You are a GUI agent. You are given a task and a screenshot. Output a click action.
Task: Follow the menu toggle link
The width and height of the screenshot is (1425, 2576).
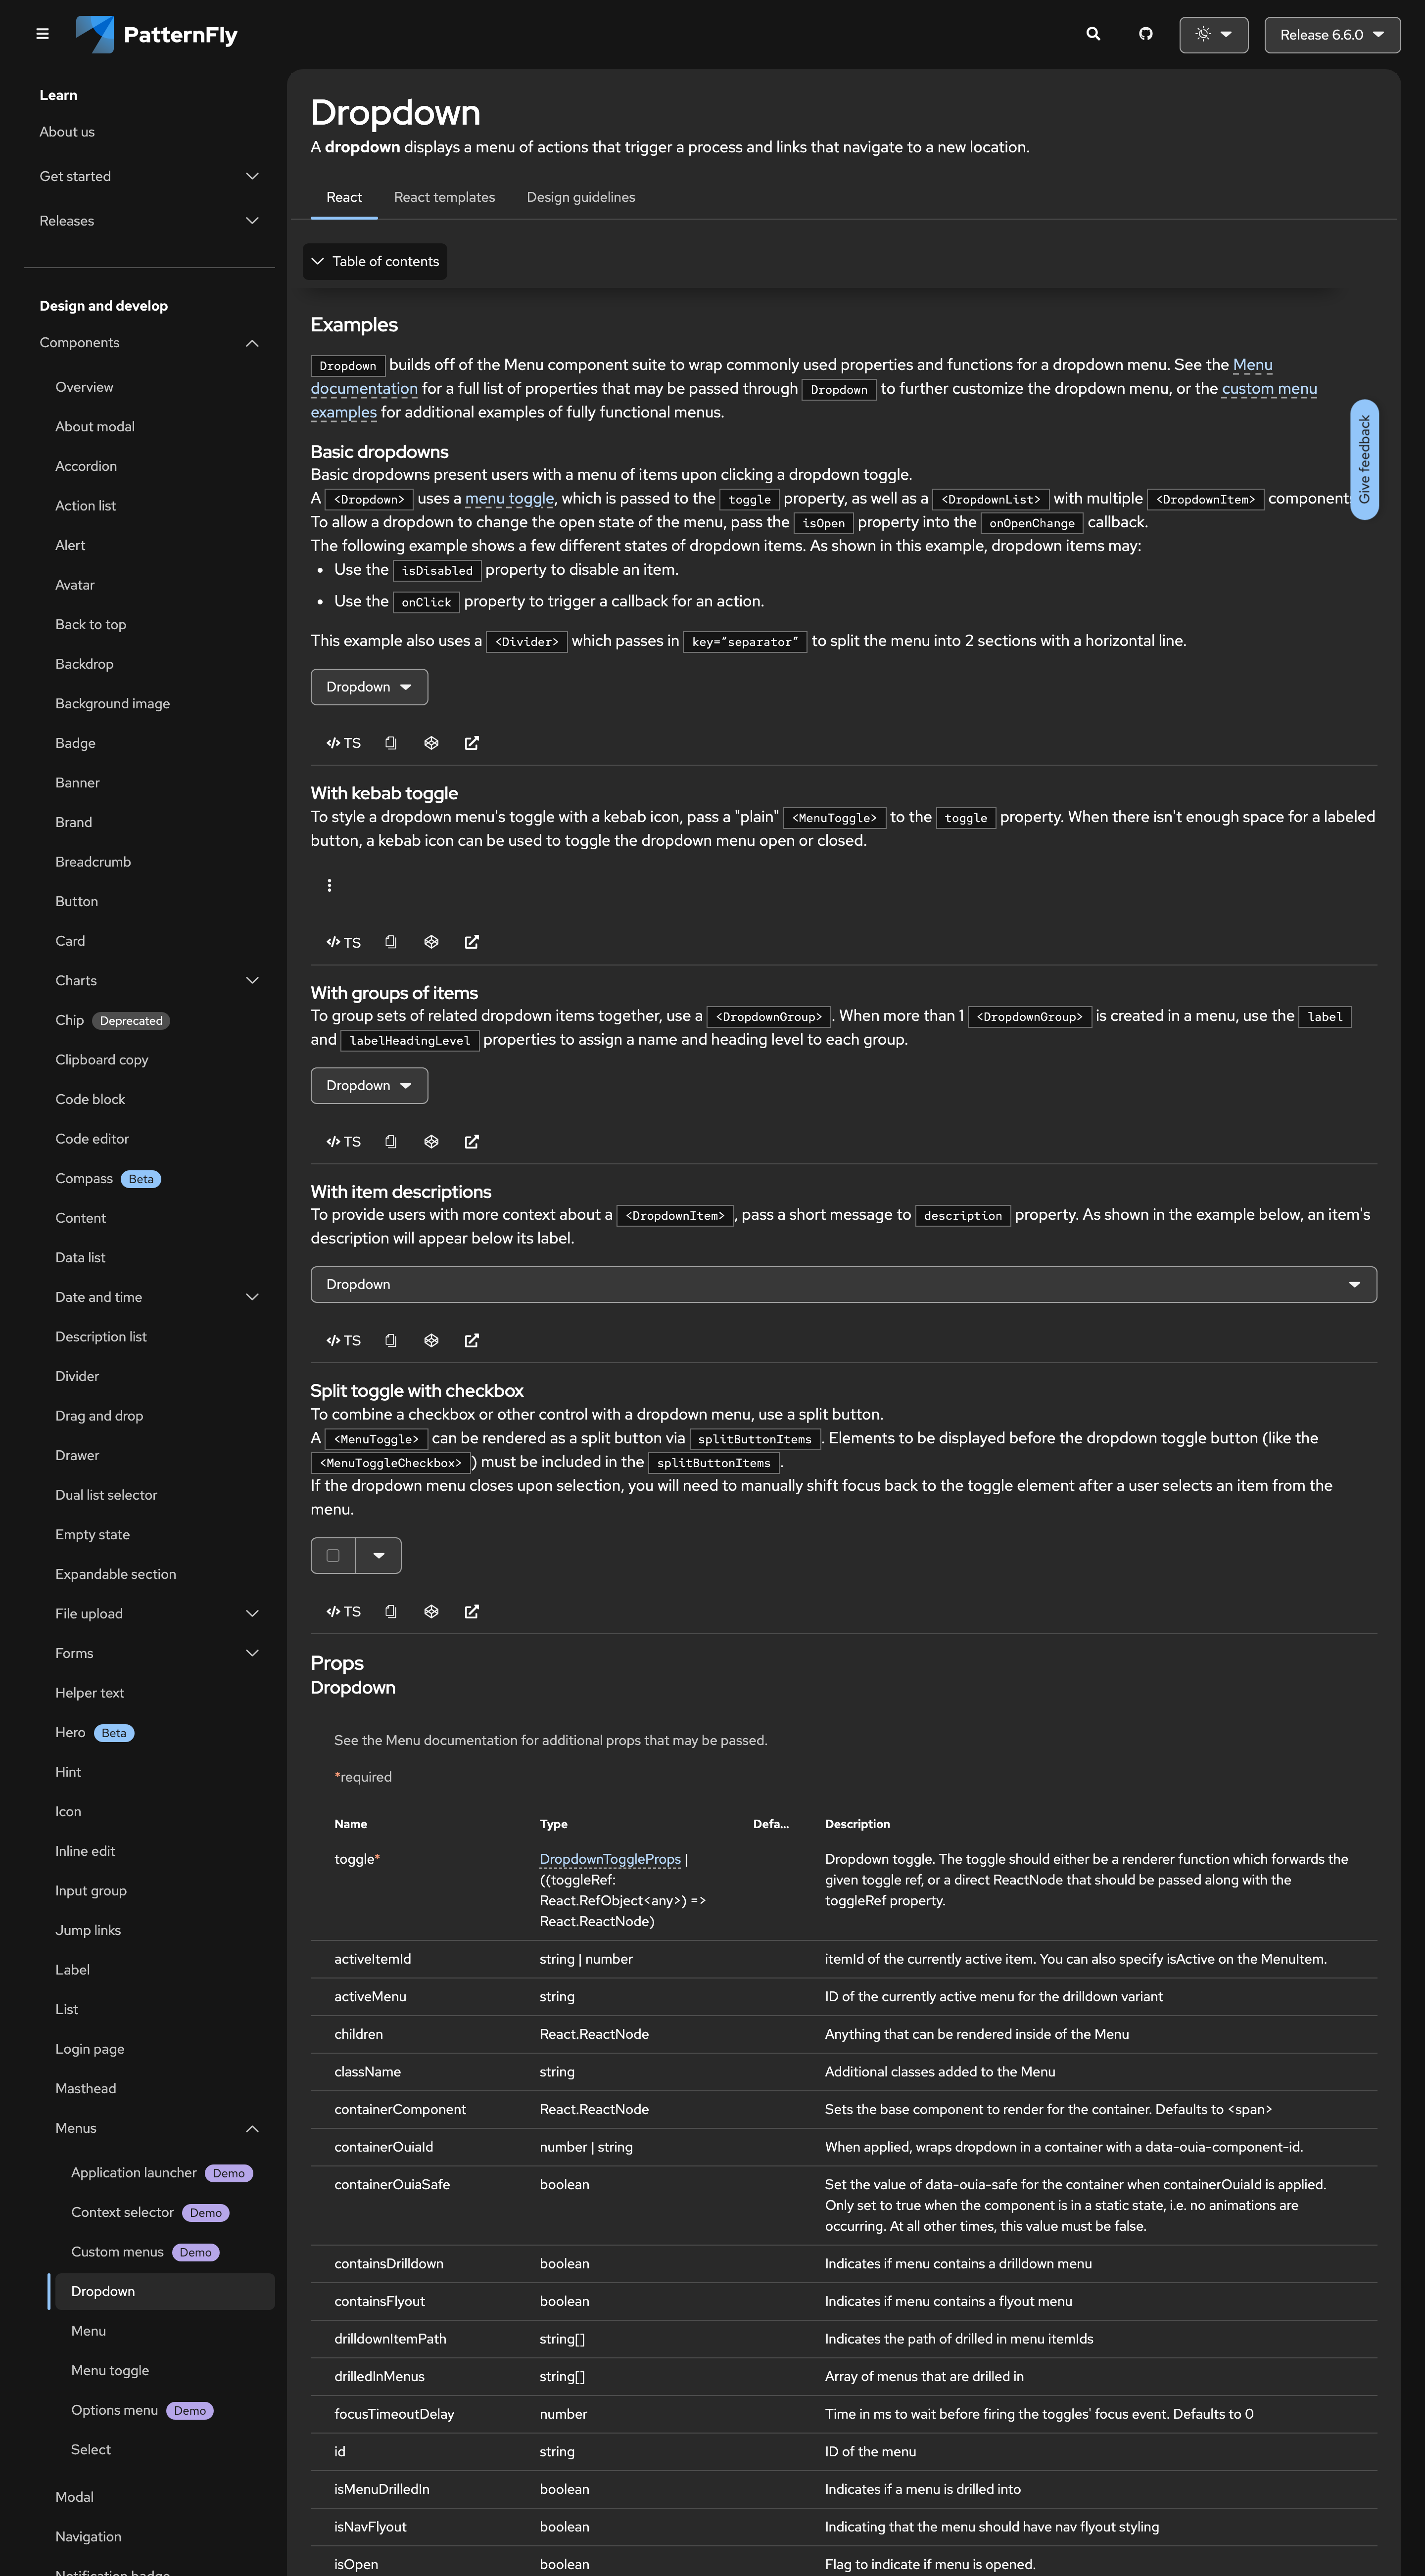tap(509, 498)
